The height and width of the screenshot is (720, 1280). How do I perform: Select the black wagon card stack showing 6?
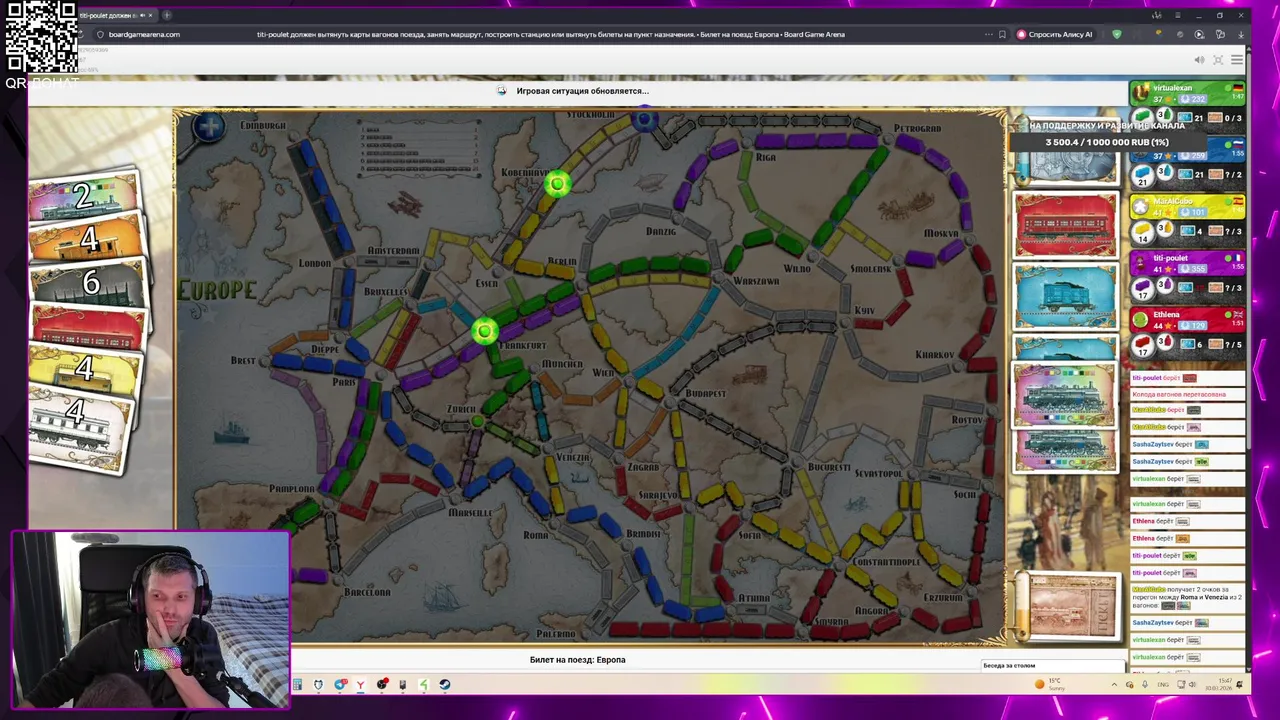click(88, 283)
